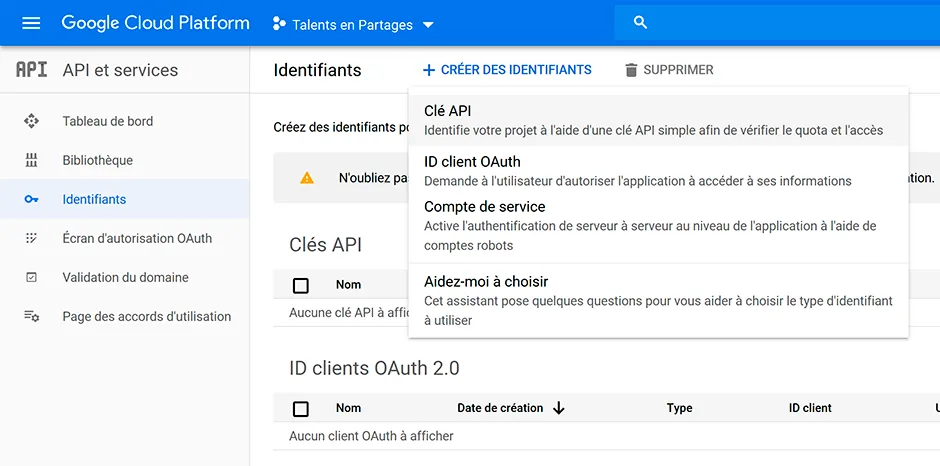This screenshot has width=940, height=466.
Task: Choose Clé API from the dropdown menu
Action: click(x=658, y=120)
